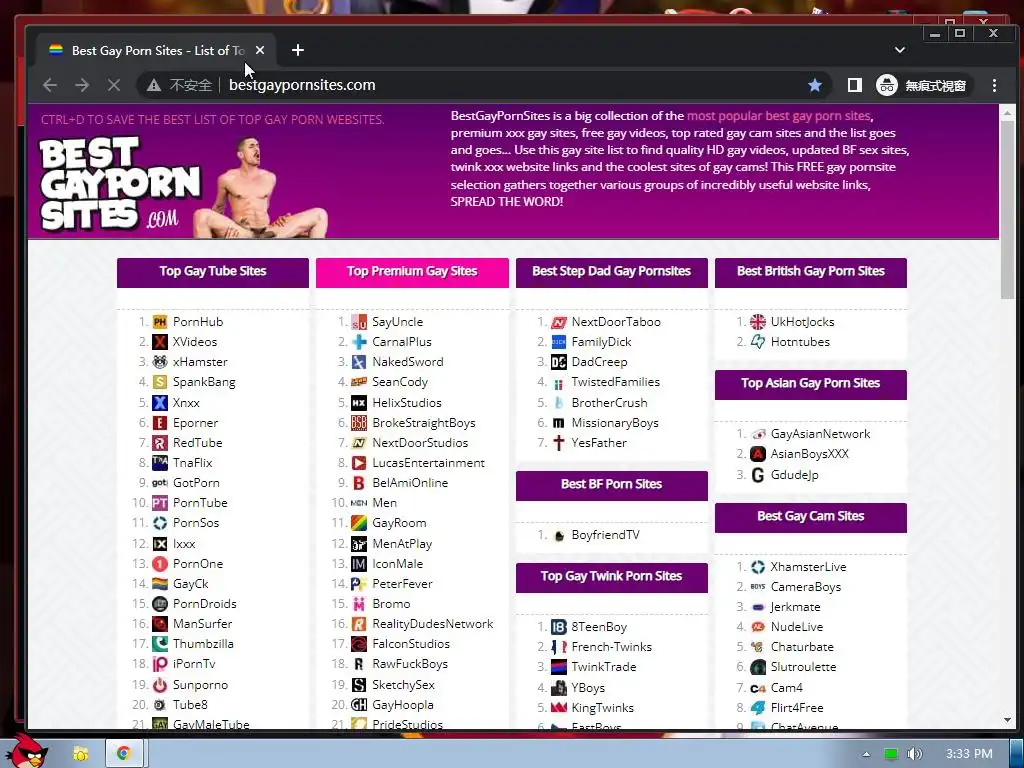Image resolution: width=1024 pixels, height=768 pixels.
Task: Click the PornTube PT icon
Action: [x=160, y=503]
